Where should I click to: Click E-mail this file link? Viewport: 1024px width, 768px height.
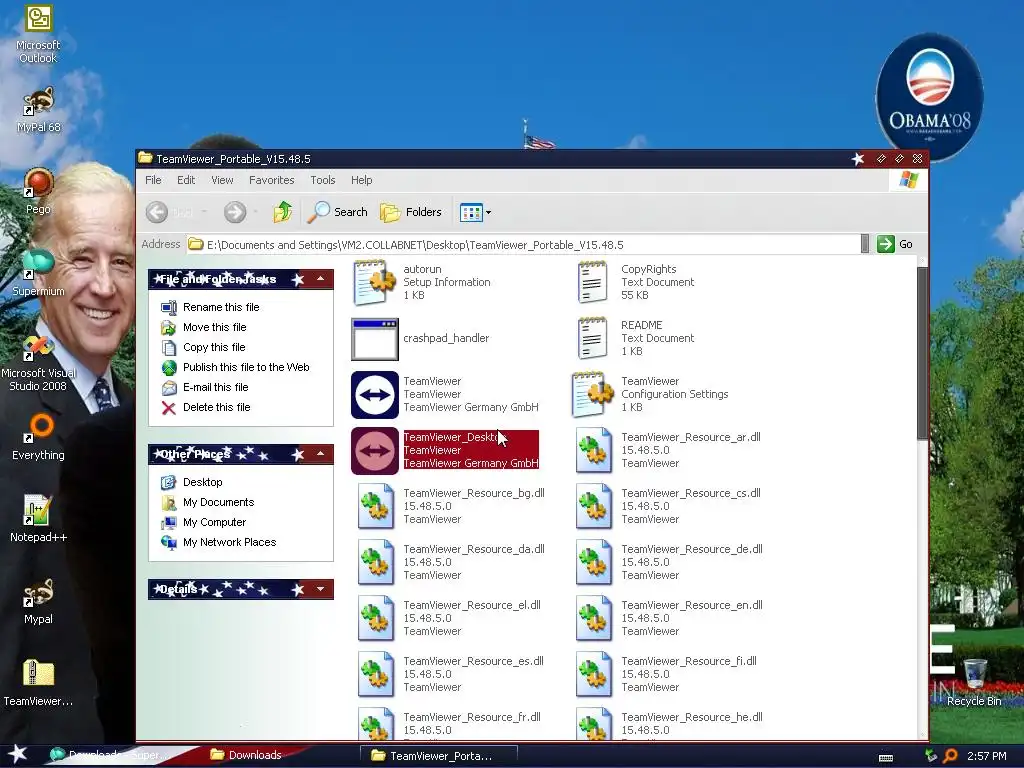[216, 387]
